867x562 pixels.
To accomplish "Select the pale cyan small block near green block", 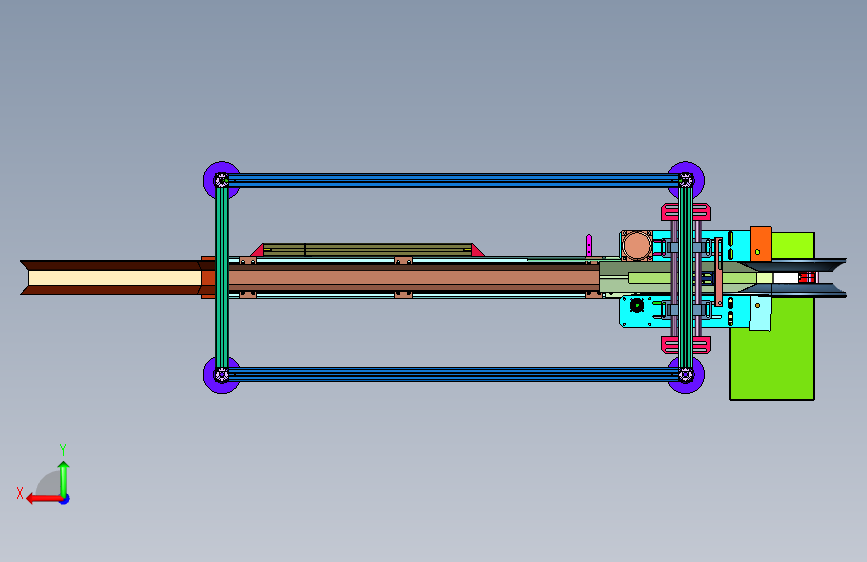I will point(760,313).
